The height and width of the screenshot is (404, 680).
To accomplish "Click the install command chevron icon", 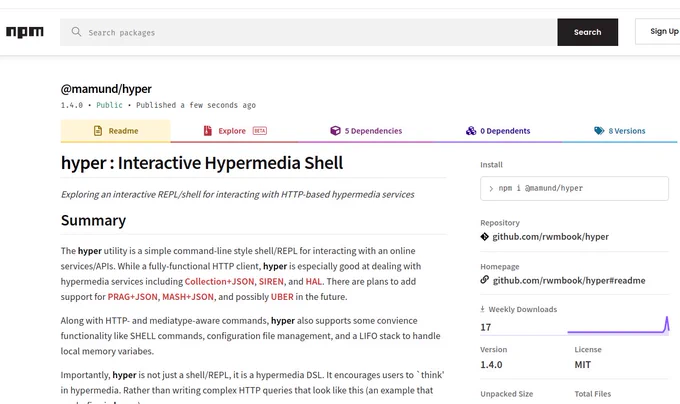I will pos(491,189).
